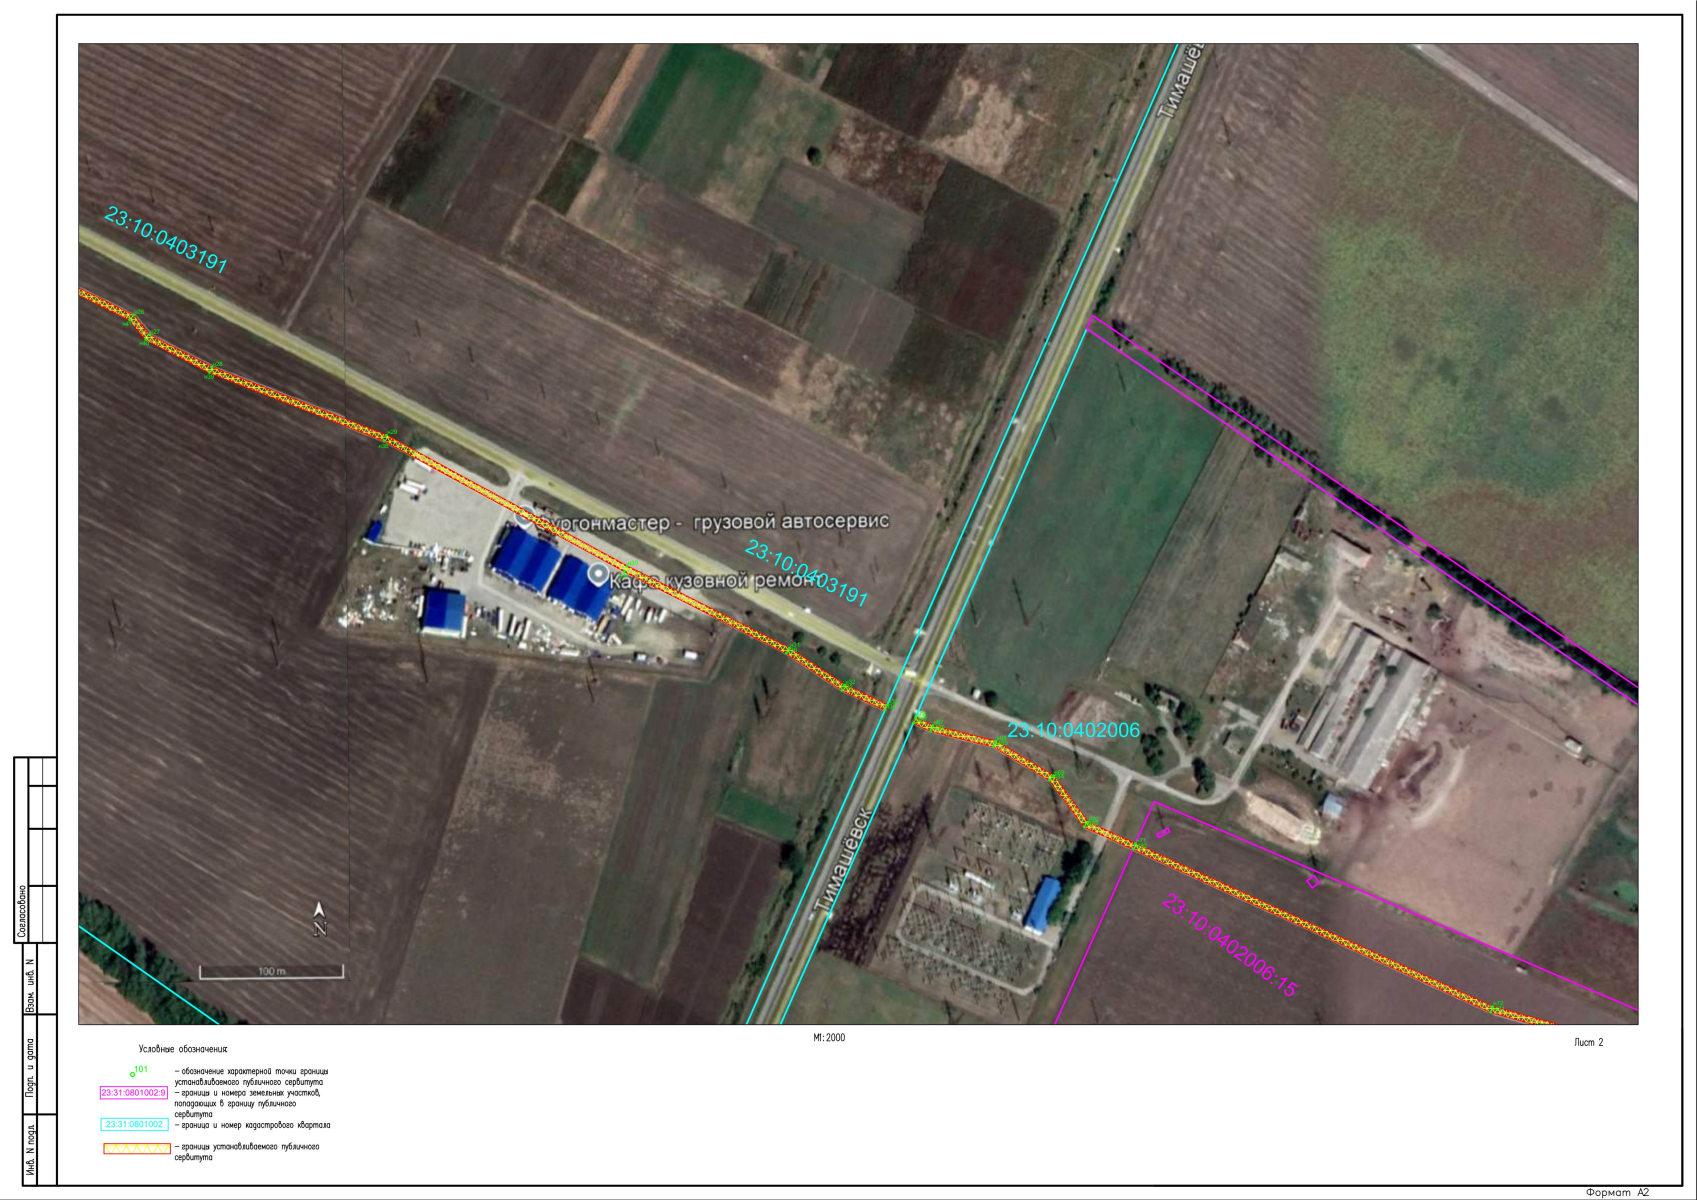Click the map pin beside Фургонмастер label

coord(524,518)
